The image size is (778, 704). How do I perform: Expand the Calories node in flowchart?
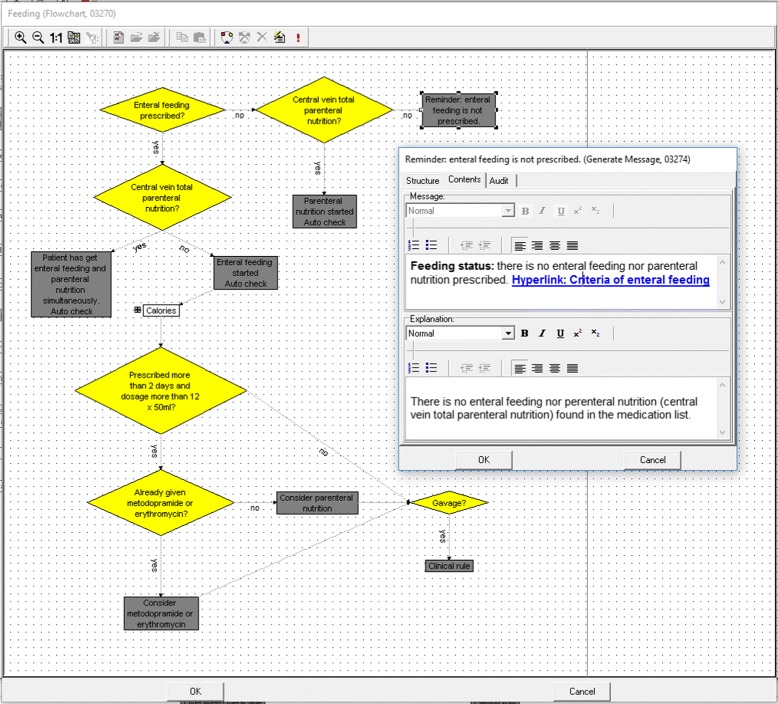(137, 311)
